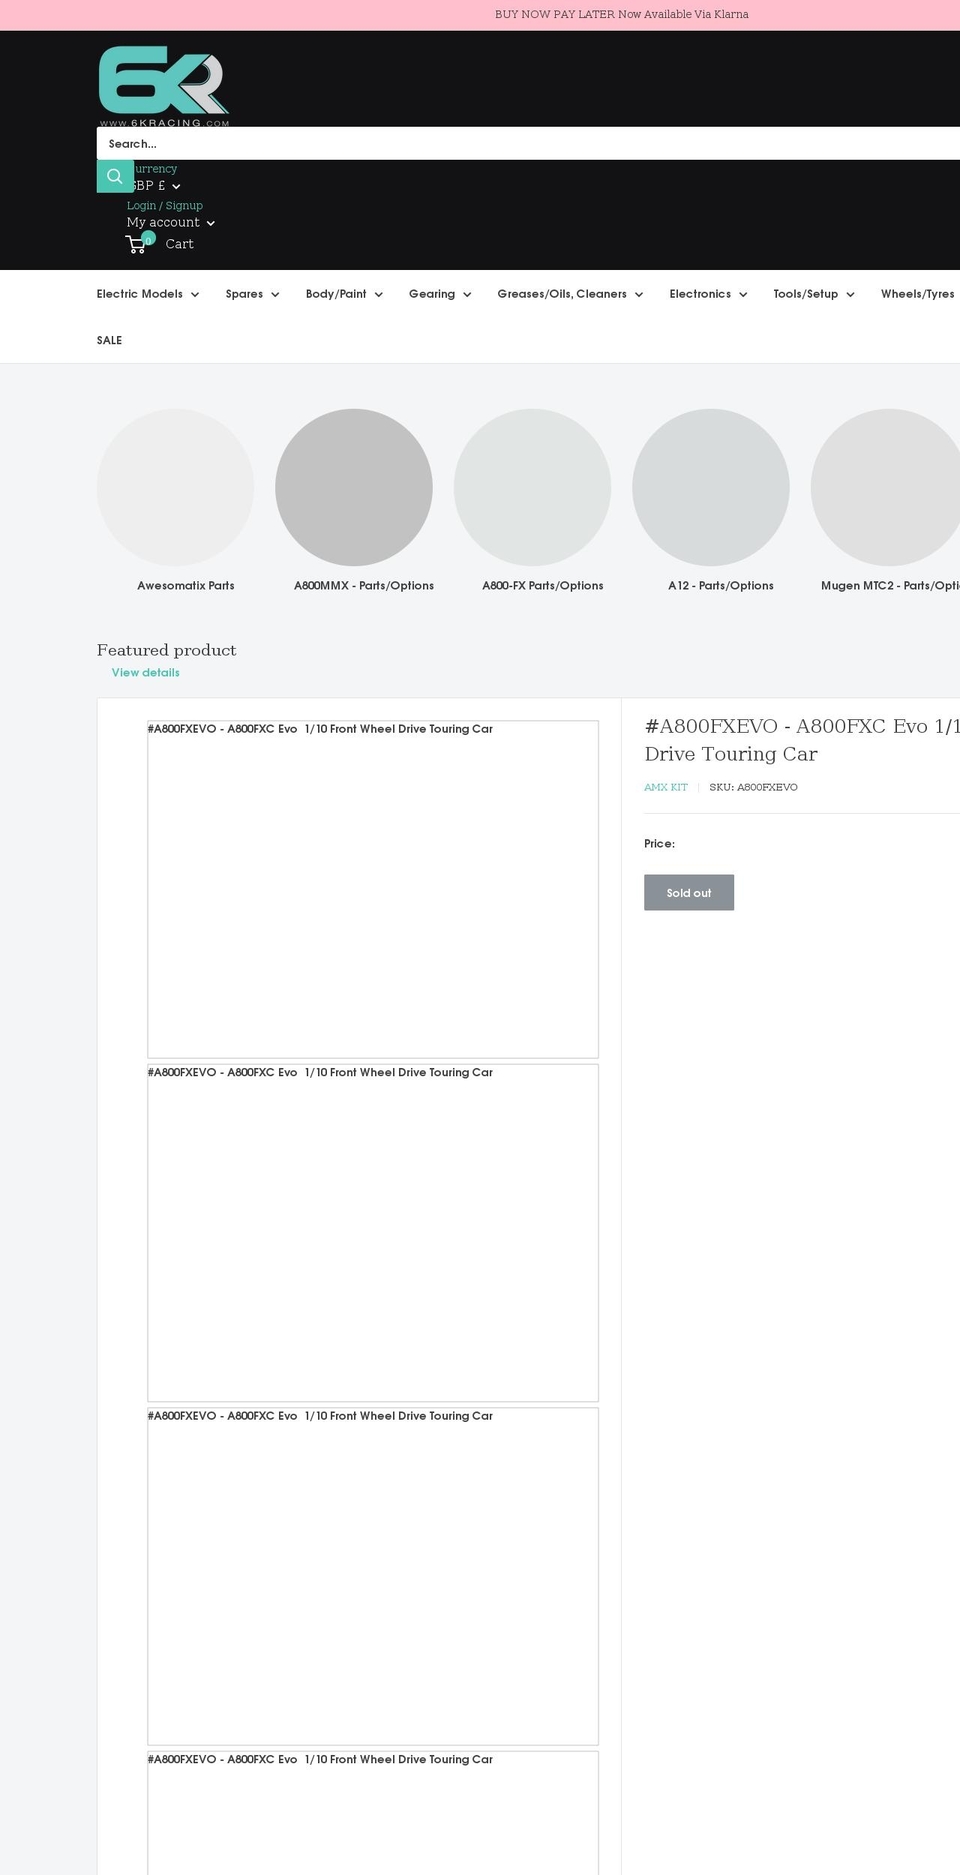Open A800-FX Parts/Options collection circle
Viewport: 960px width, 1875px height.
pyautogui.click(x=532, y=487)
